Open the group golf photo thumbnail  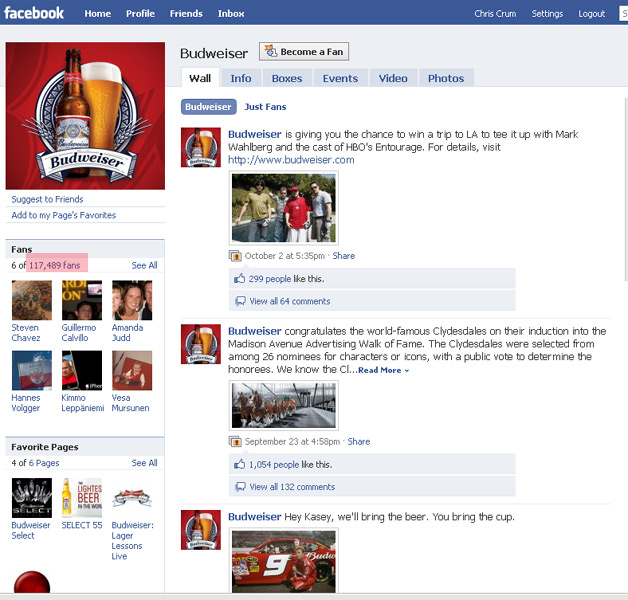tap(284, 208)
